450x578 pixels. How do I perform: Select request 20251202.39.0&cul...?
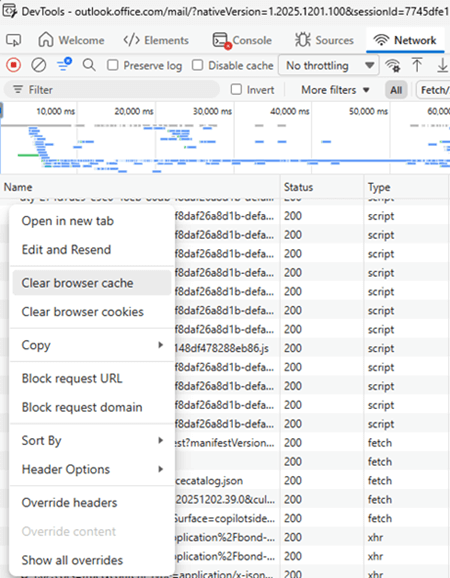coord(226,499)
